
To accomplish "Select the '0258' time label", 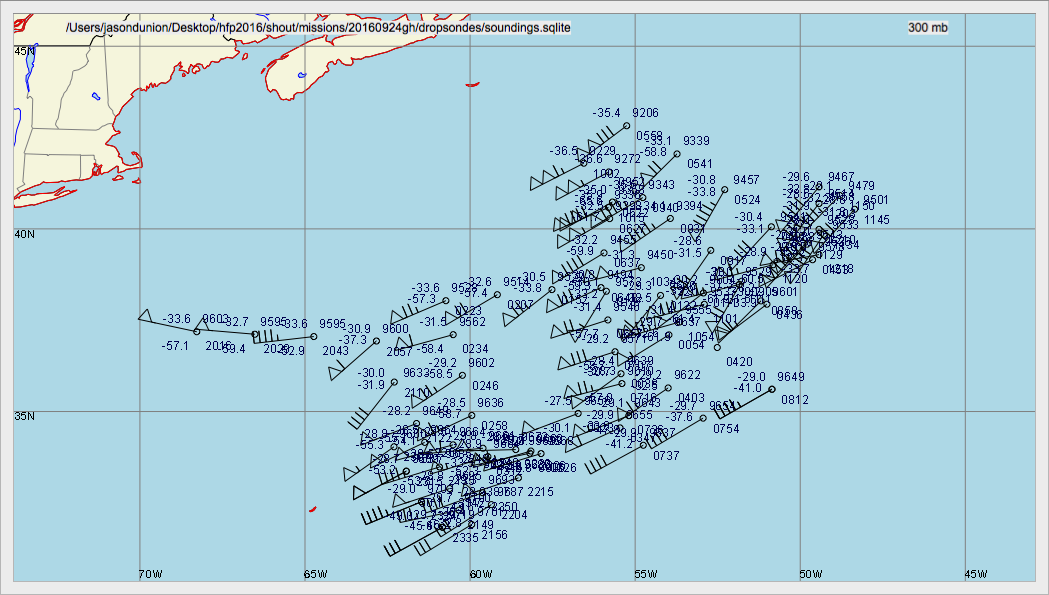I will coord(494,426).
